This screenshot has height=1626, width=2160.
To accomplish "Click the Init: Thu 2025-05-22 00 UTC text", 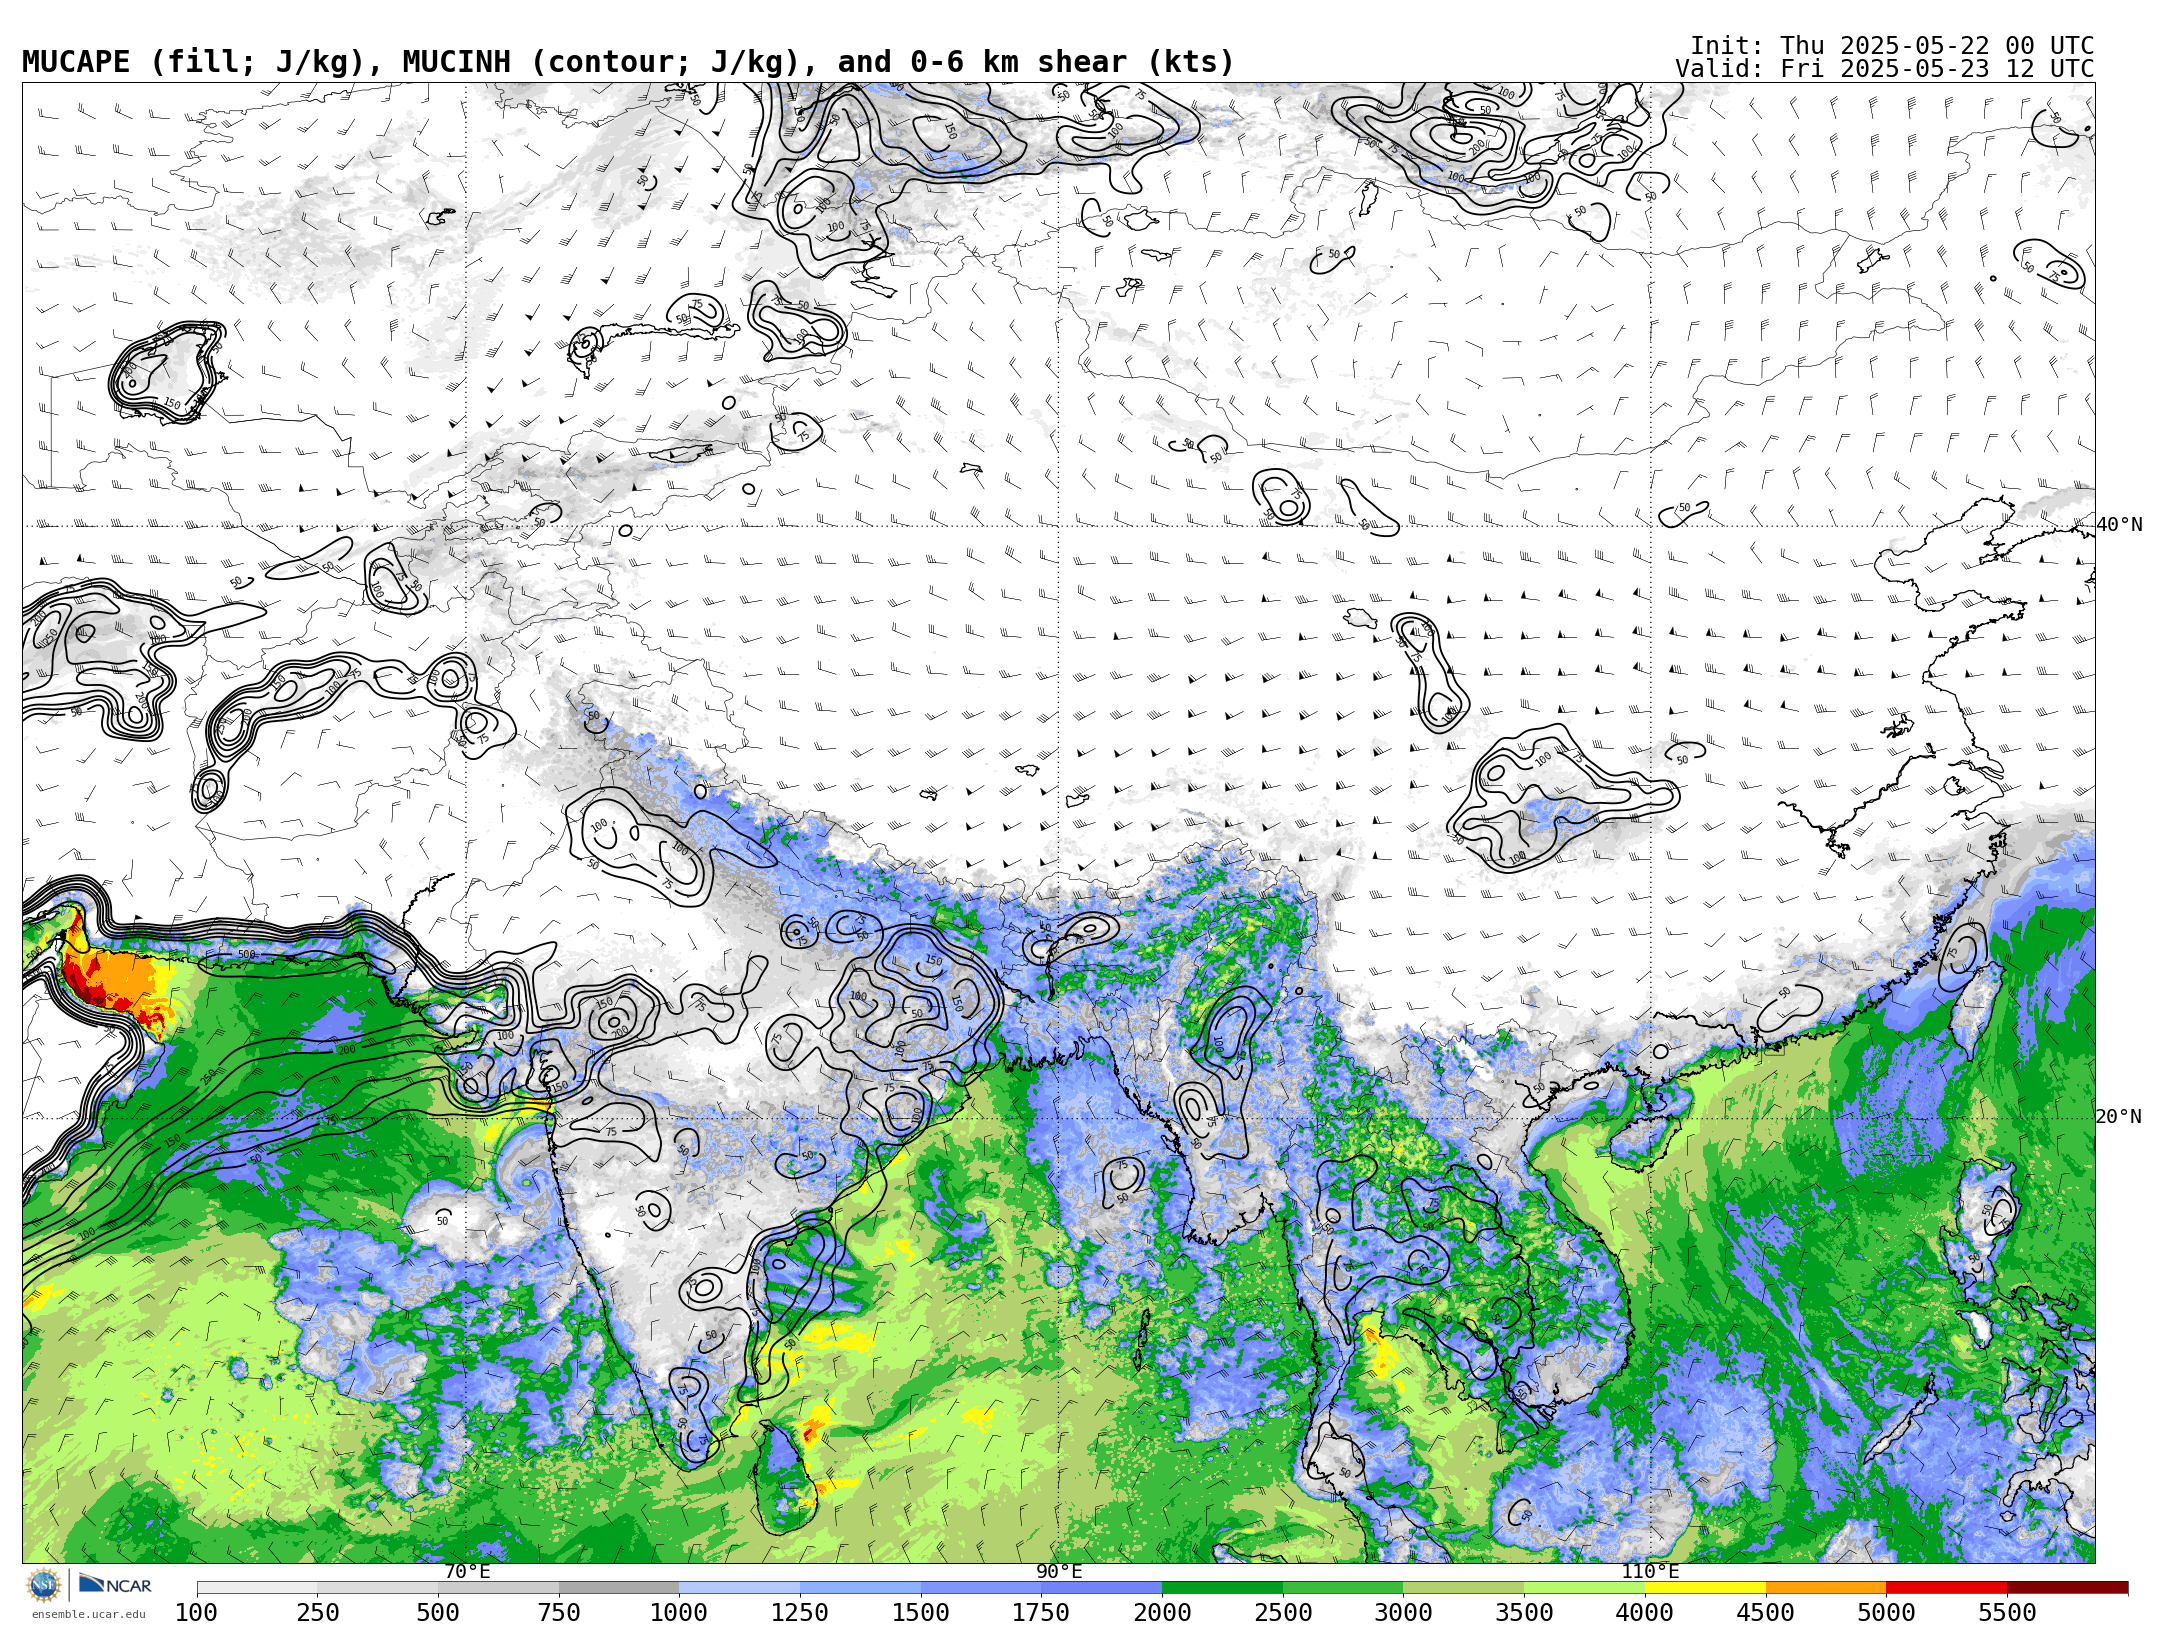I will point(1892,46).
